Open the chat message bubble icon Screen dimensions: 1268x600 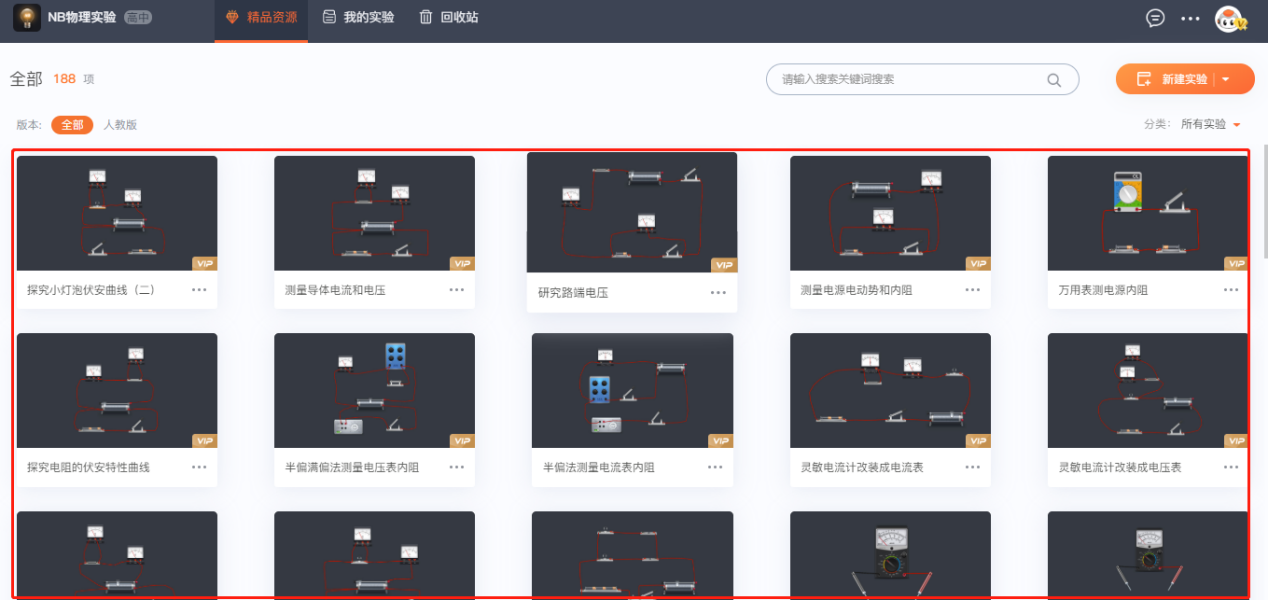1155,18
